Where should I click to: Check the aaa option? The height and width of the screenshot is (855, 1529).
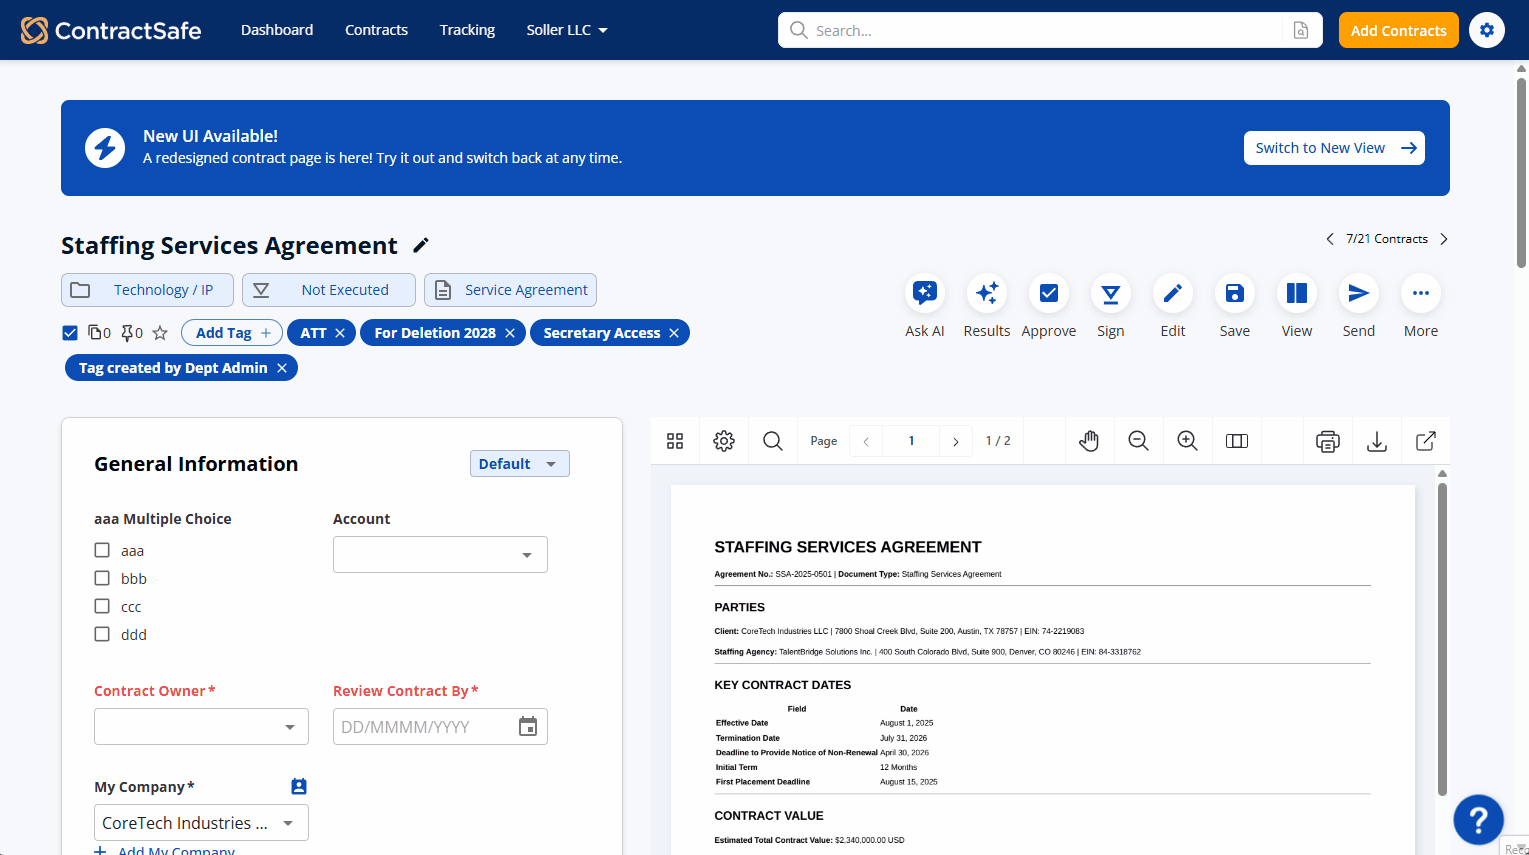coord(102,550)
